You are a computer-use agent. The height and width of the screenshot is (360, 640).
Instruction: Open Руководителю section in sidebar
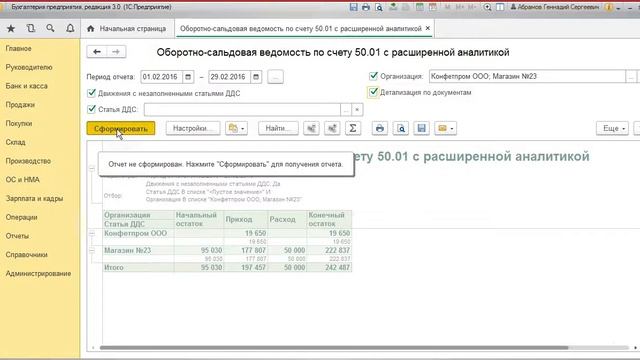point(29,67)
